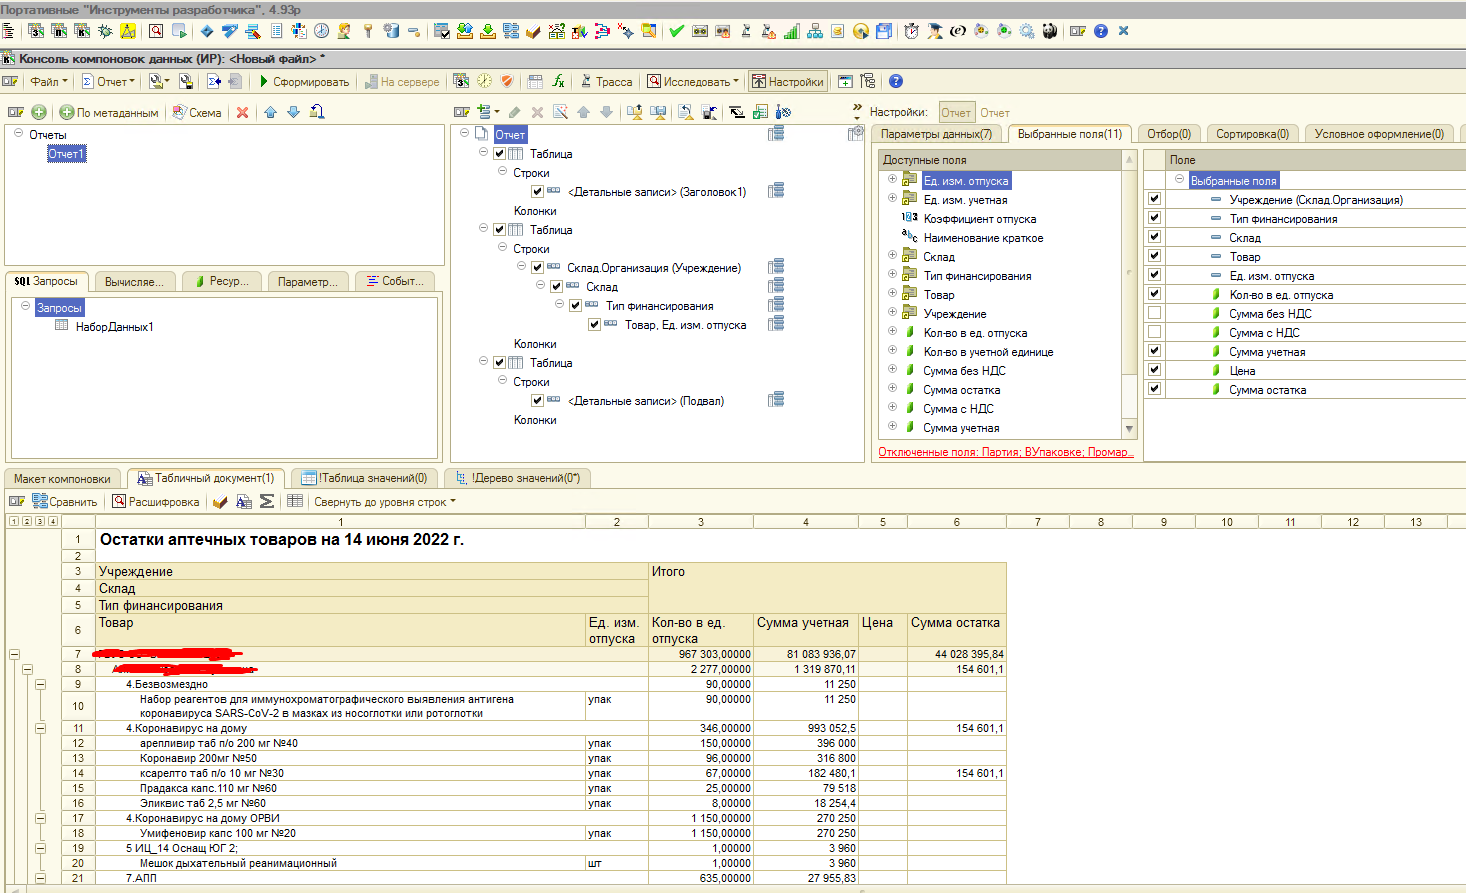
Task: Click the structure tree icon beside Настройки
Action: (x=868, y=81)
